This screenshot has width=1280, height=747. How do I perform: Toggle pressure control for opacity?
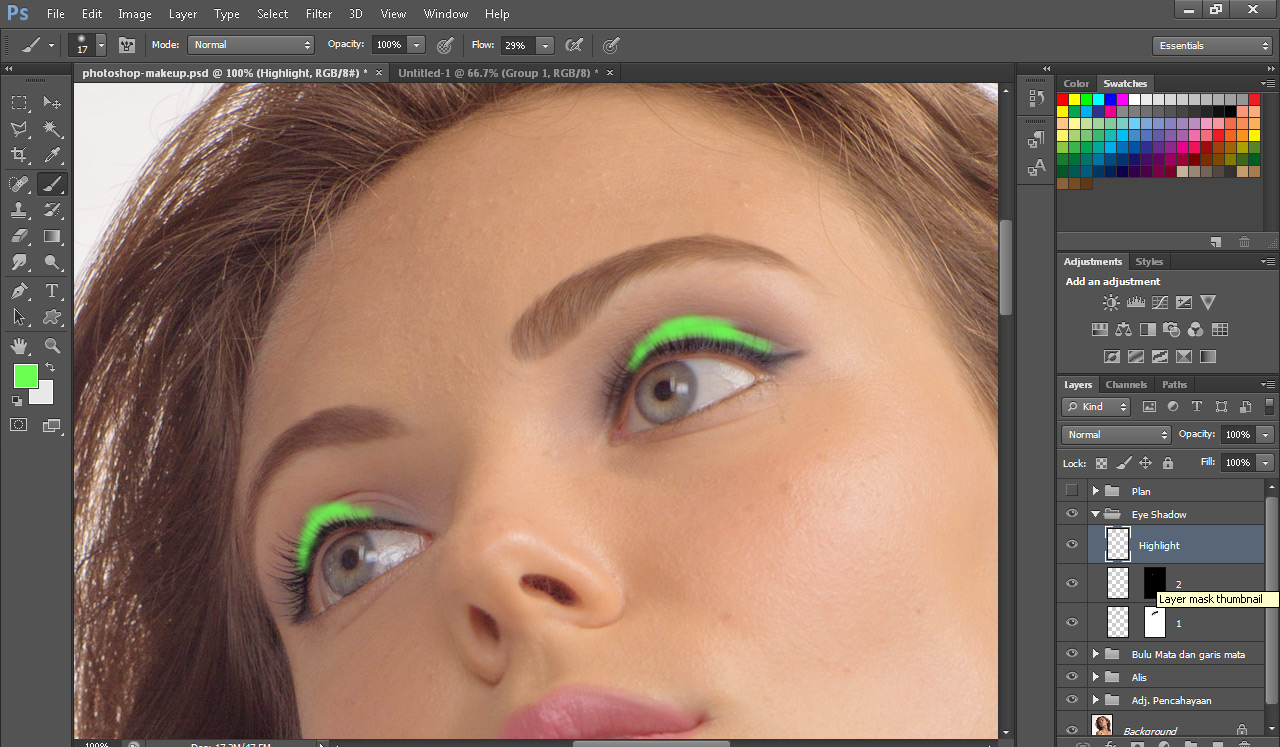click(445, 45)
